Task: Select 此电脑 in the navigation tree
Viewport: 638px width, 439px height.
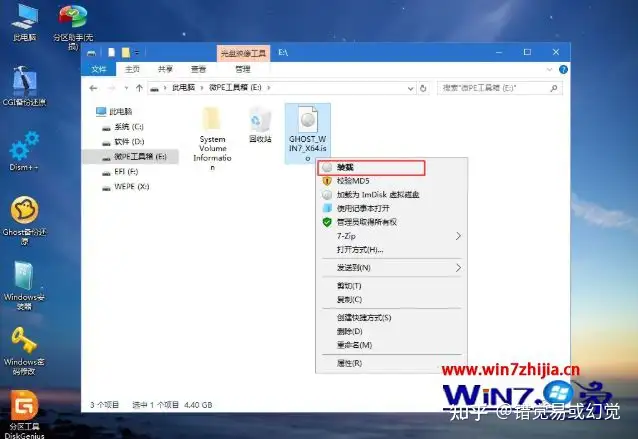Action: tap(114, 111)
